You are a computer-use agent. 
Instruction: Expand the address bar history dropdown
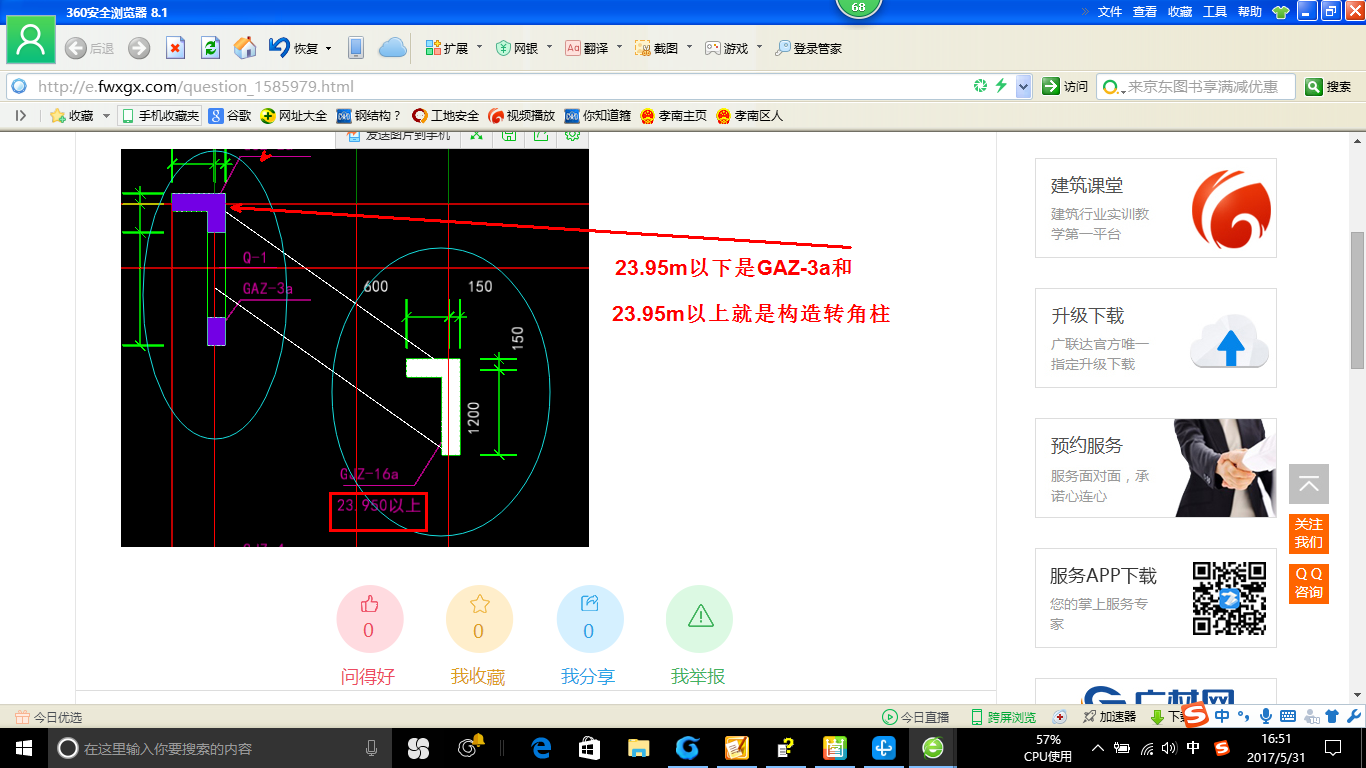coord(1023,87)
